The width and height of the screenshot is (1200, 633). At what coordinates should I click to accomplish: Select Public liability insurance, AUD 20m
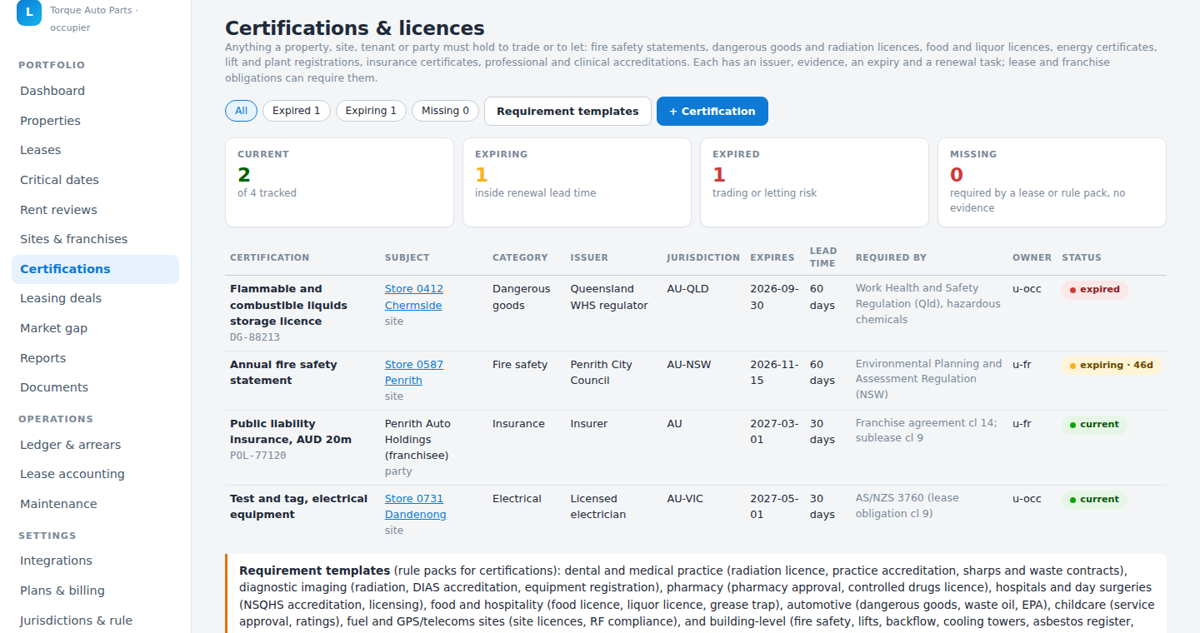tap(291, 432)
